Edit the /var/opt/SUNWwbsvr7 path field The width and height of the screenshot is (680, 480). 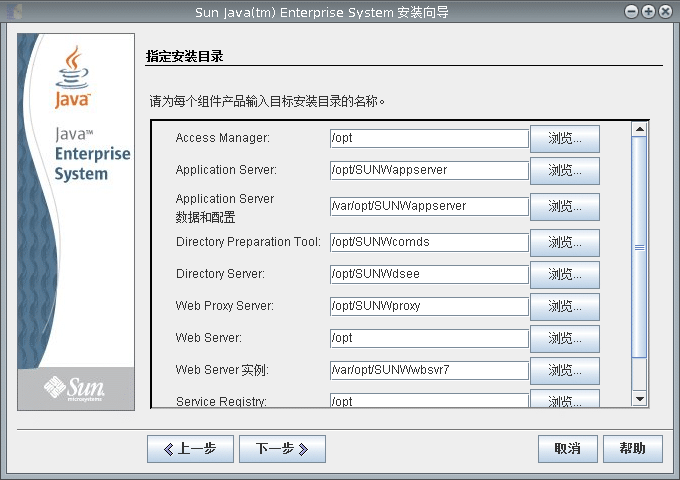429,371
